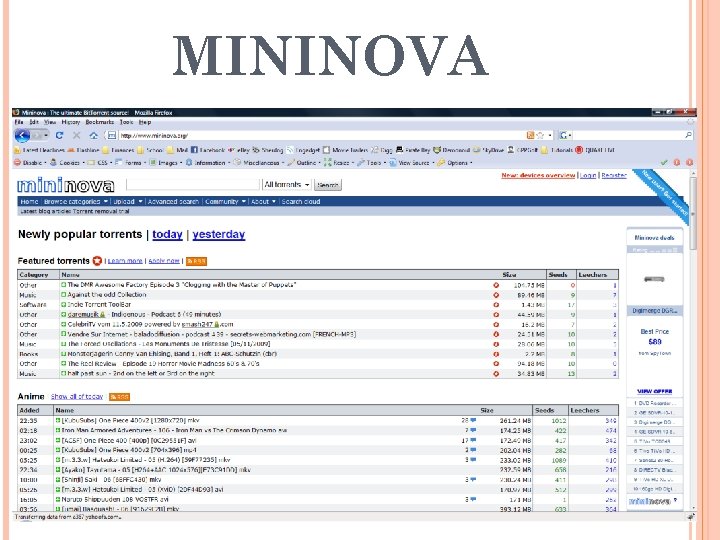720x540 pixels.
Task: Open 'half past sun' music torrent
Action: pyautogui.click(x=141, y=373)
